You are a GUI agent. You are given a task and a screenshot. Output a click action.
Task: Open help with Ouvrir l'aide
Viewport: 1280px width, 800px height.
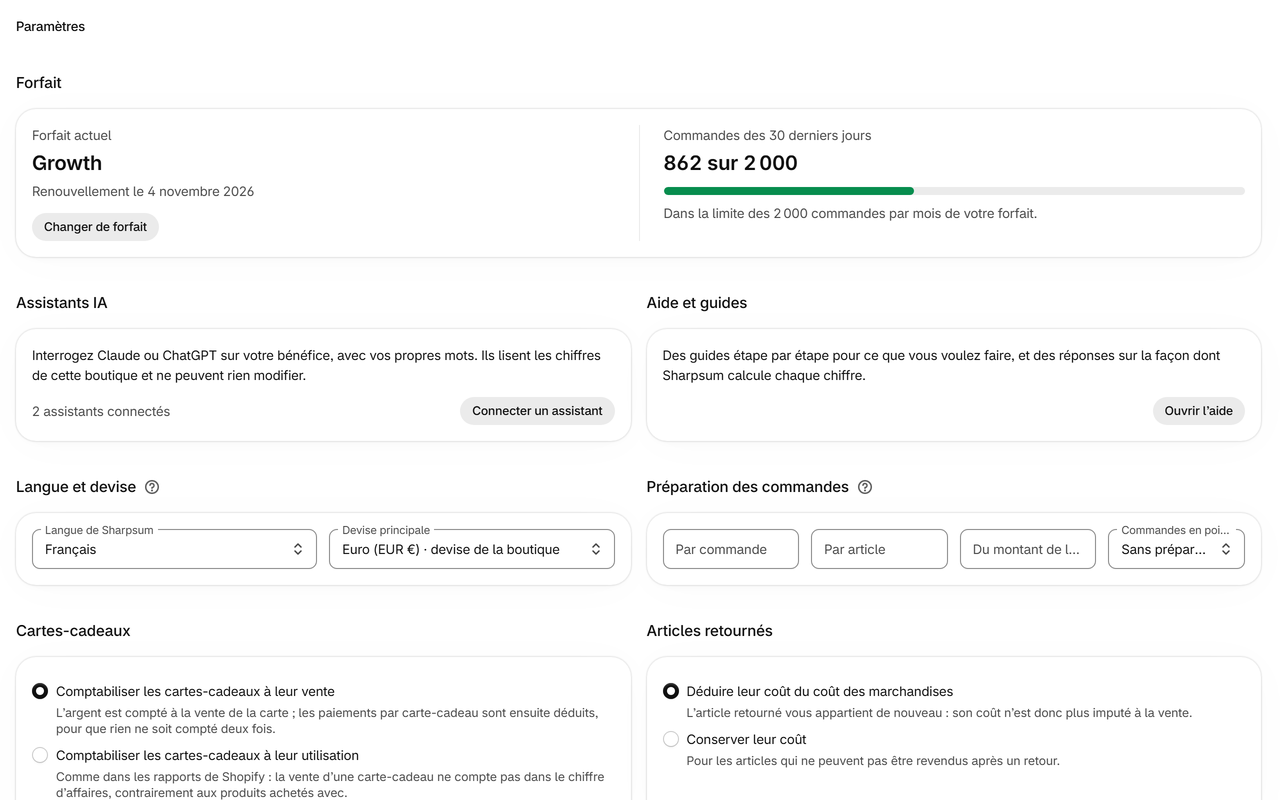coord(1198,411)
